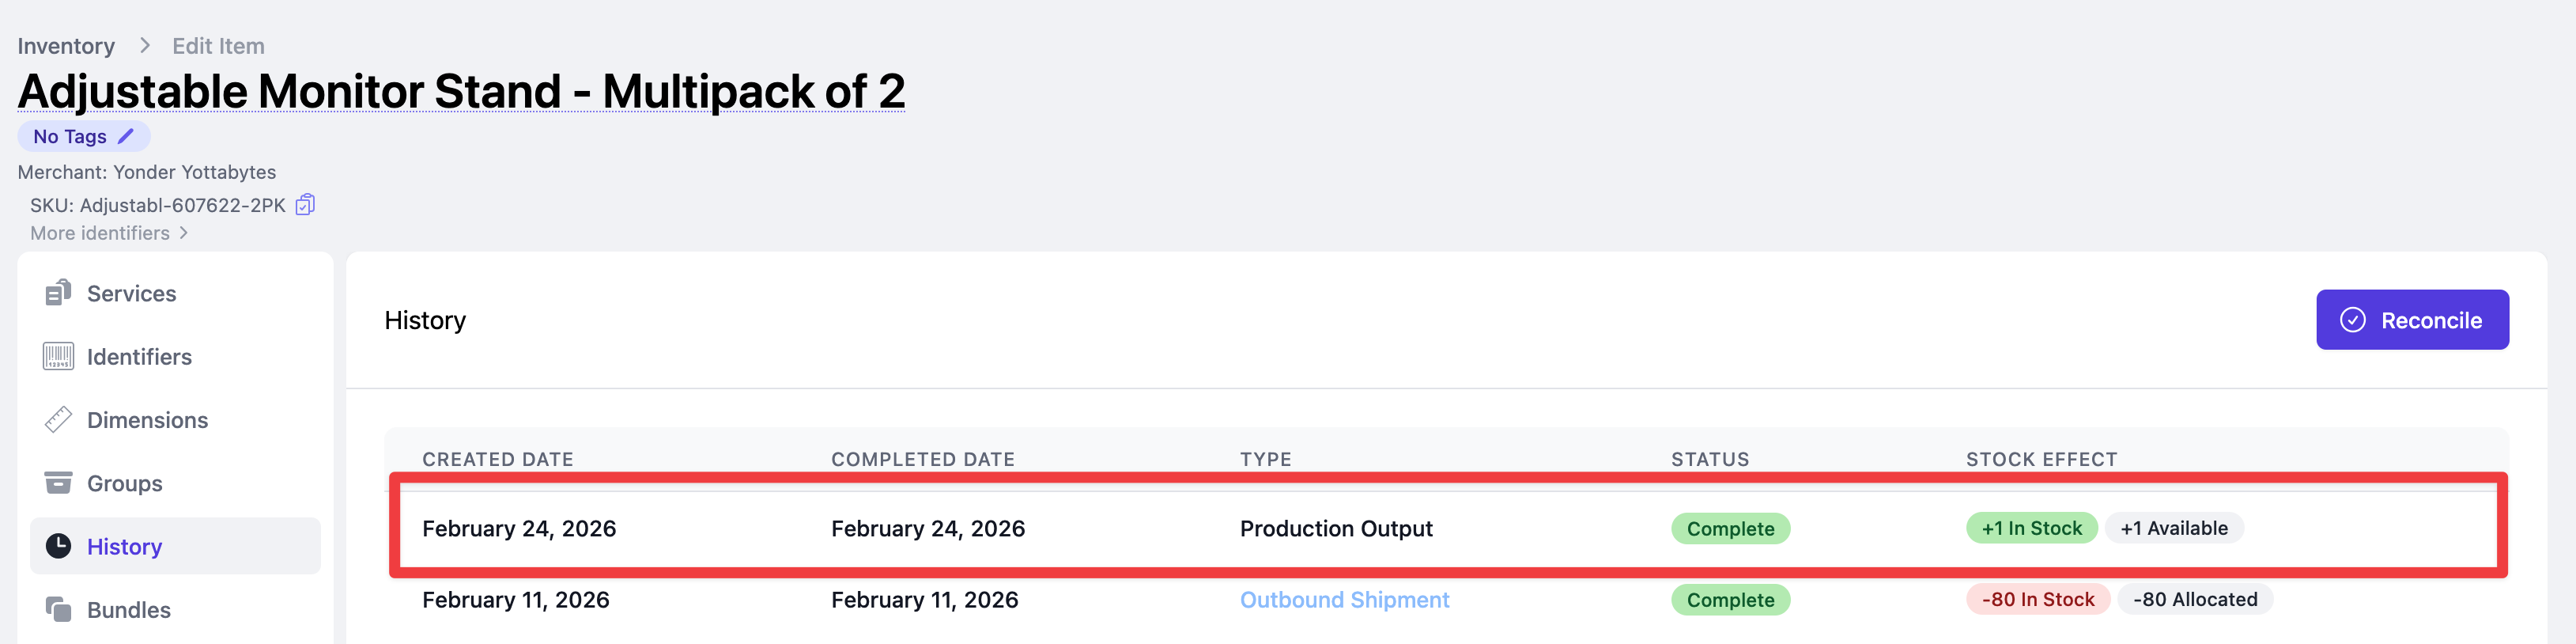The width and height of the screenshot is (2576, 644).
Task: Click the item title to edit name
Action: tap(461, 91)
